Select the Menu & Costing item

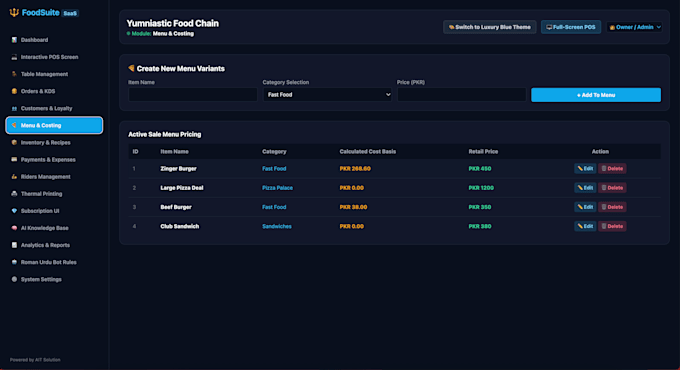pyautogui.click(x=54, y=125)
